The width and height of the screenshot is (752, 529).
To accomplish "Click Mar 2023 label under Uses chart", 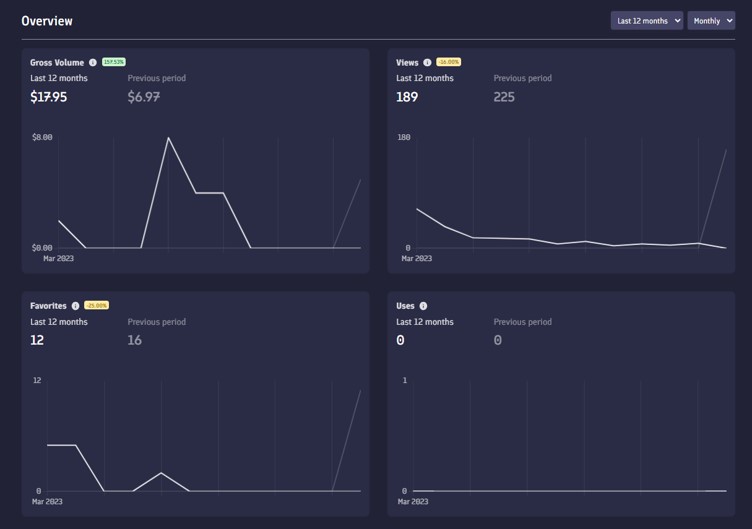I will [413, 501].
